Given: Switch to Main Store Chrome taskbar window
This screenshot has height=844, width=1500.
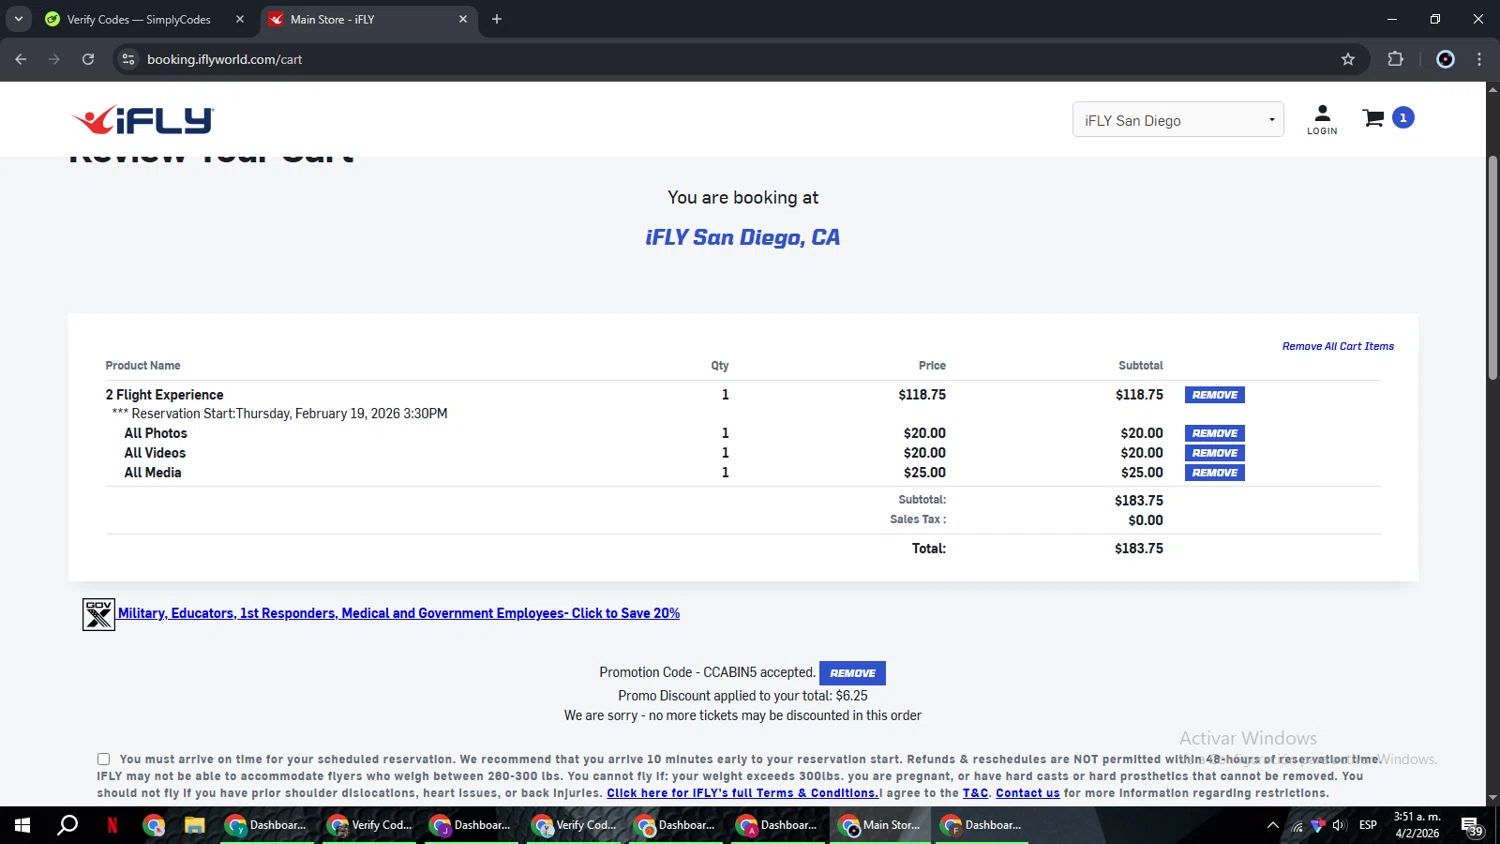Looking at the screenshot, I should click(881, 825).
